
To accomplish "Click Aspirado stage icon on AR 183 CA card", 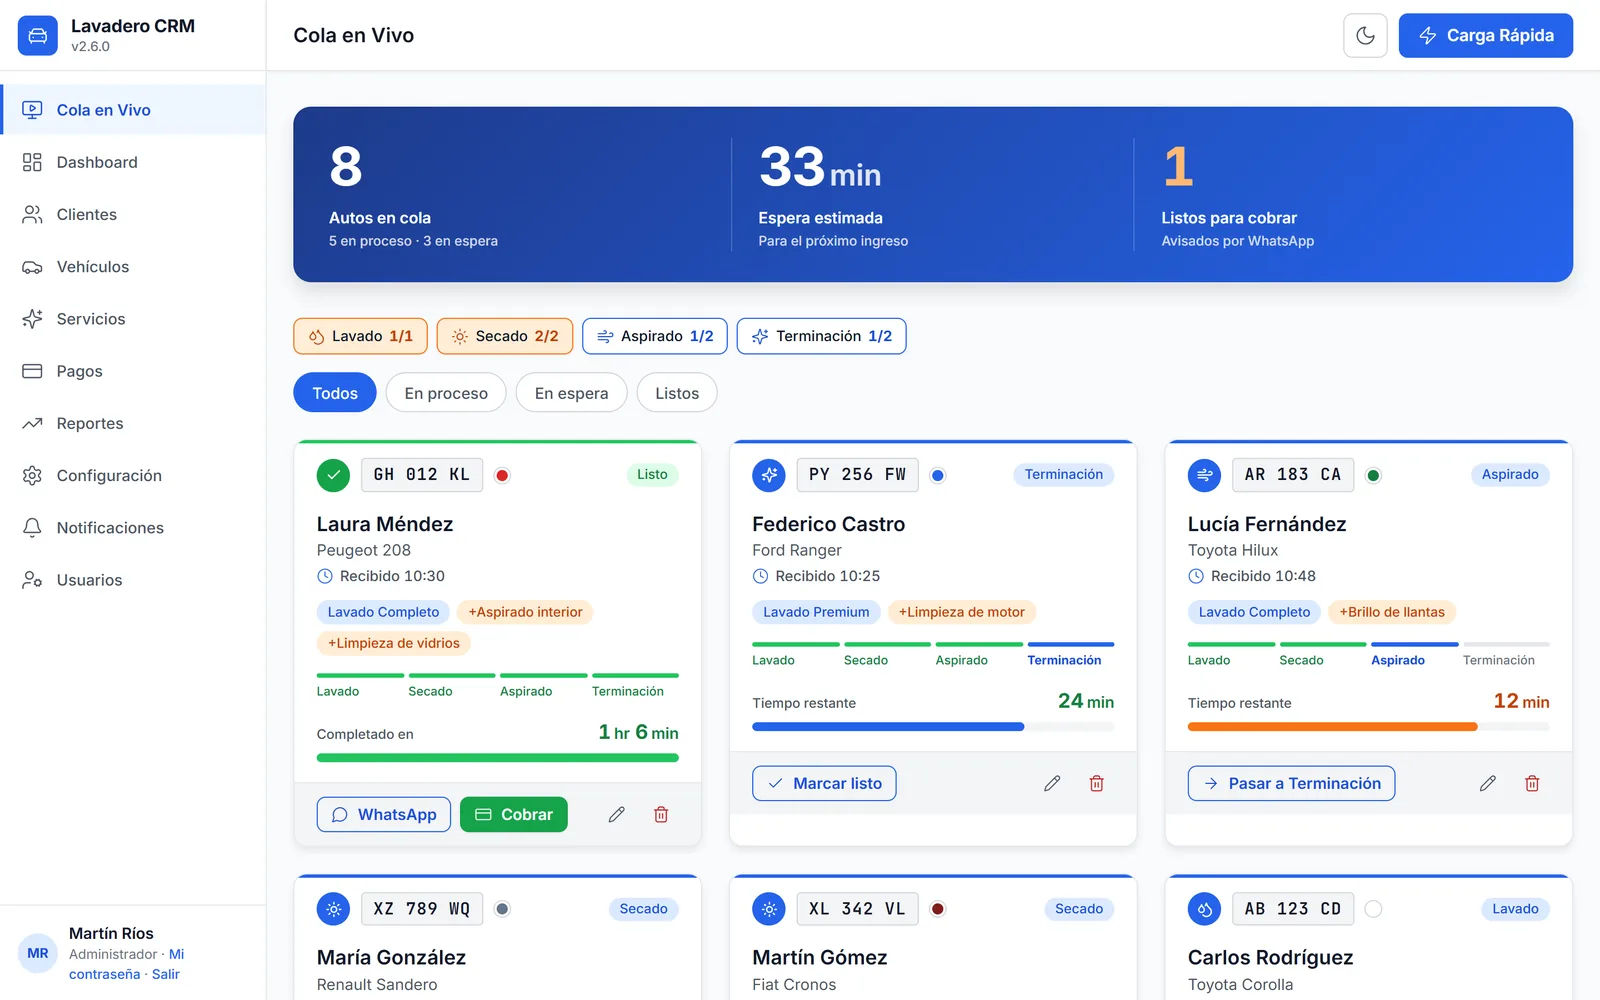I will click(1204, 475).
